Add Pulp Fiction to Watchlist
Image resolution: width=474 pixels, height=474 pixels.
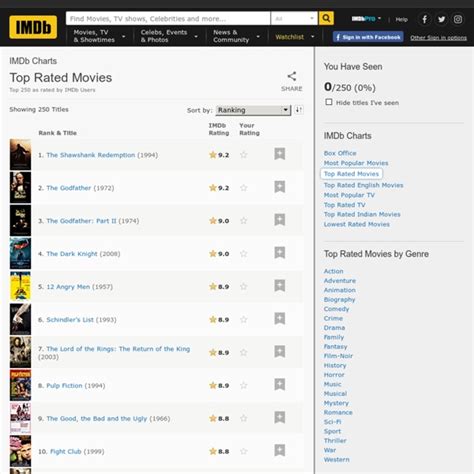click(x=280, y=384)
